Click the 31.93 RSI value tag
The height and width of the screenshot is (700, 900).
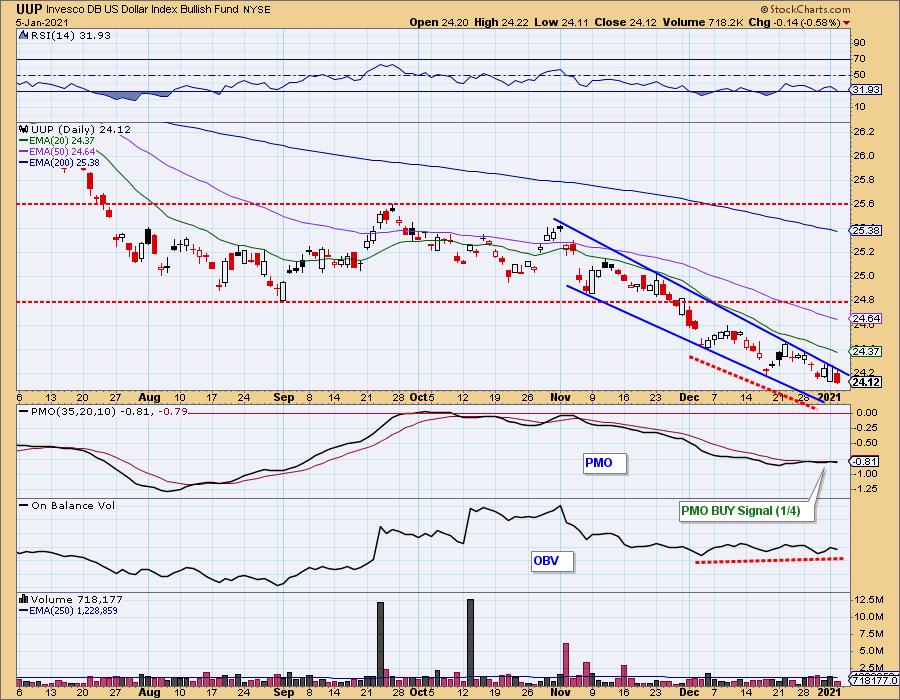[x=867, y=90]
